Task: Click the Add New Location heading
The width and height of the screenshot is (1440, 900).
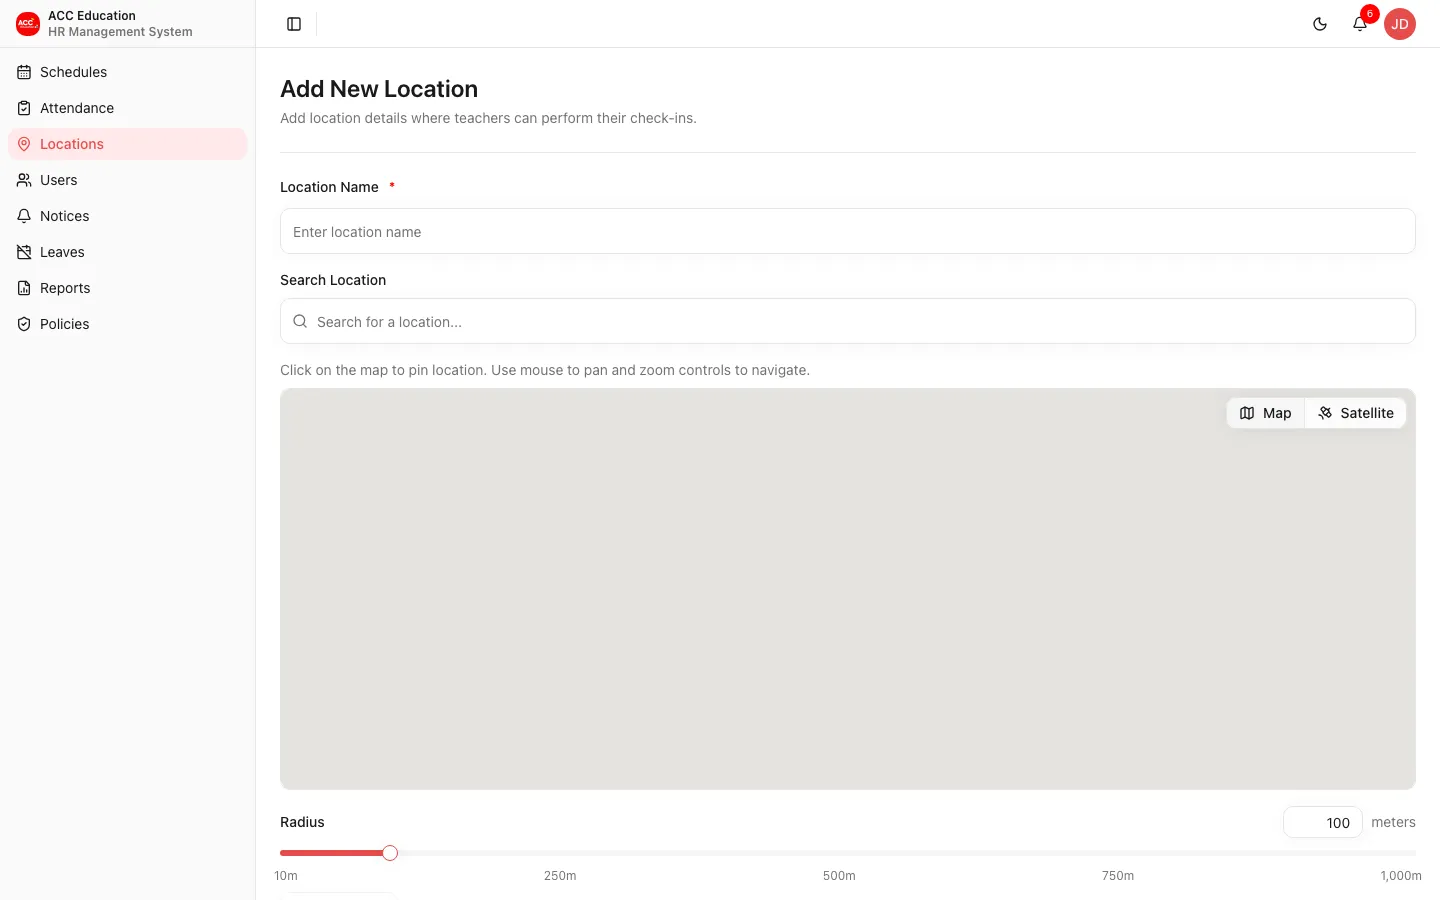Action: pos(379,89)
